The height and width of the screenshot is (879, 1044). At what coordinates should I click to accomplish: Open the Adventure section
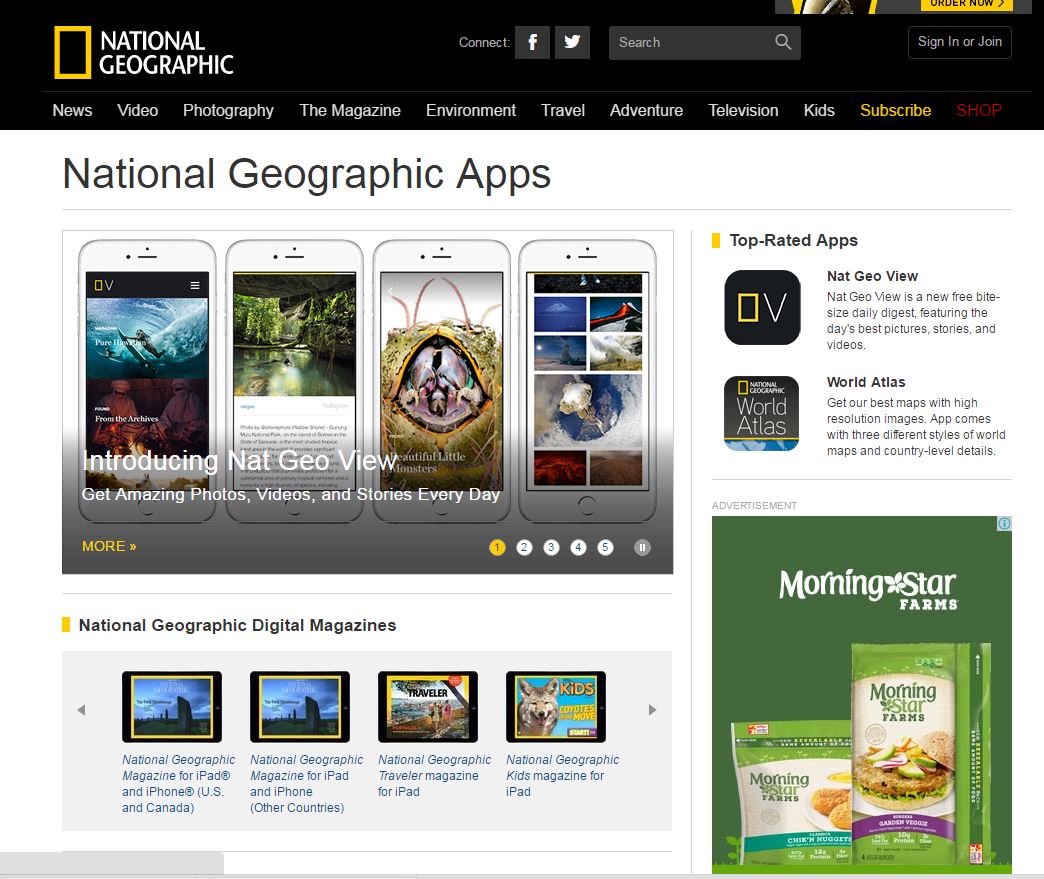[x=647, y=111]
